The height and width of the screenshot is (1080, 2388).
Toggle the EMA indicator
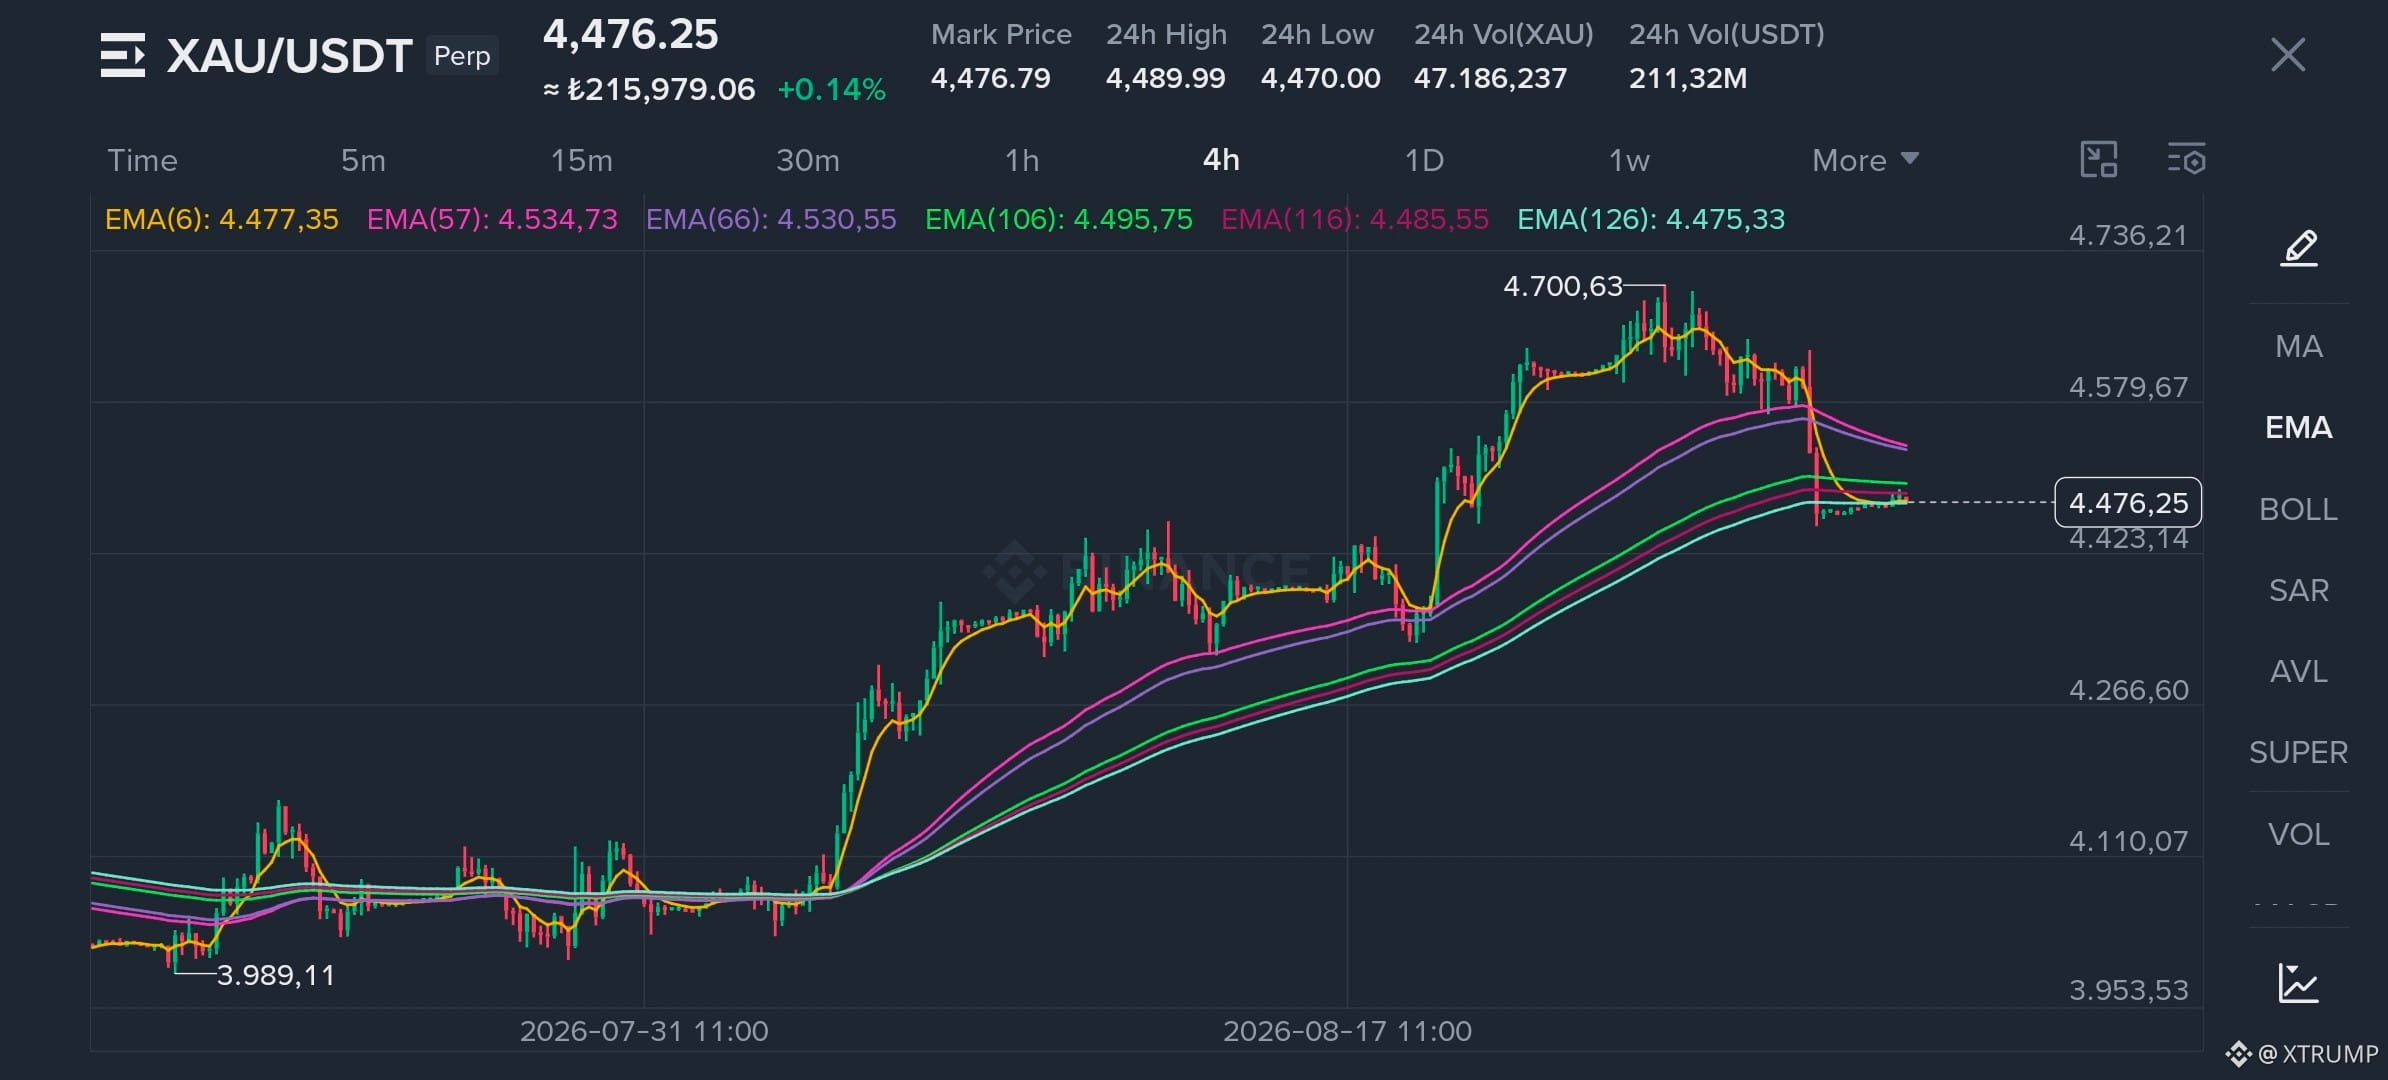coord(2298,427)
